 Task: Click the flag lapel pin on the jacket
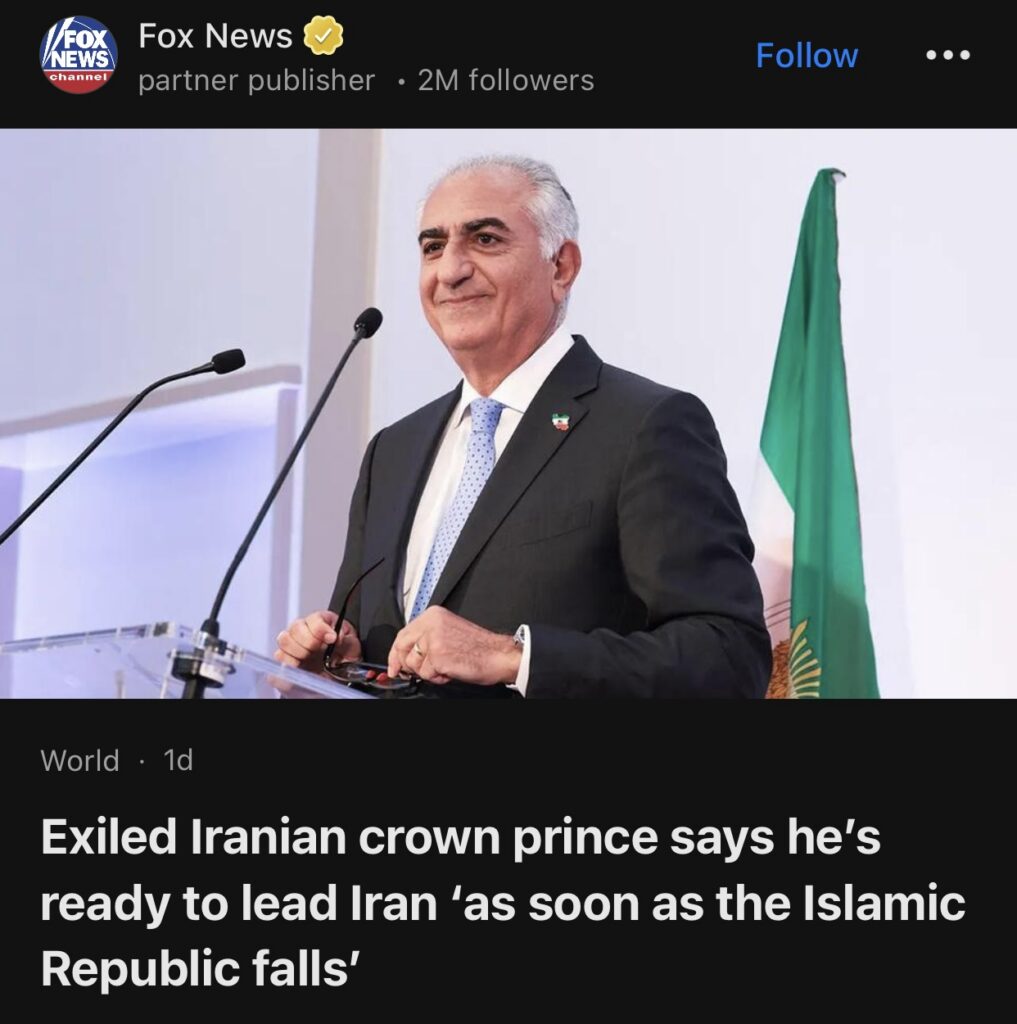pos(560,421)
